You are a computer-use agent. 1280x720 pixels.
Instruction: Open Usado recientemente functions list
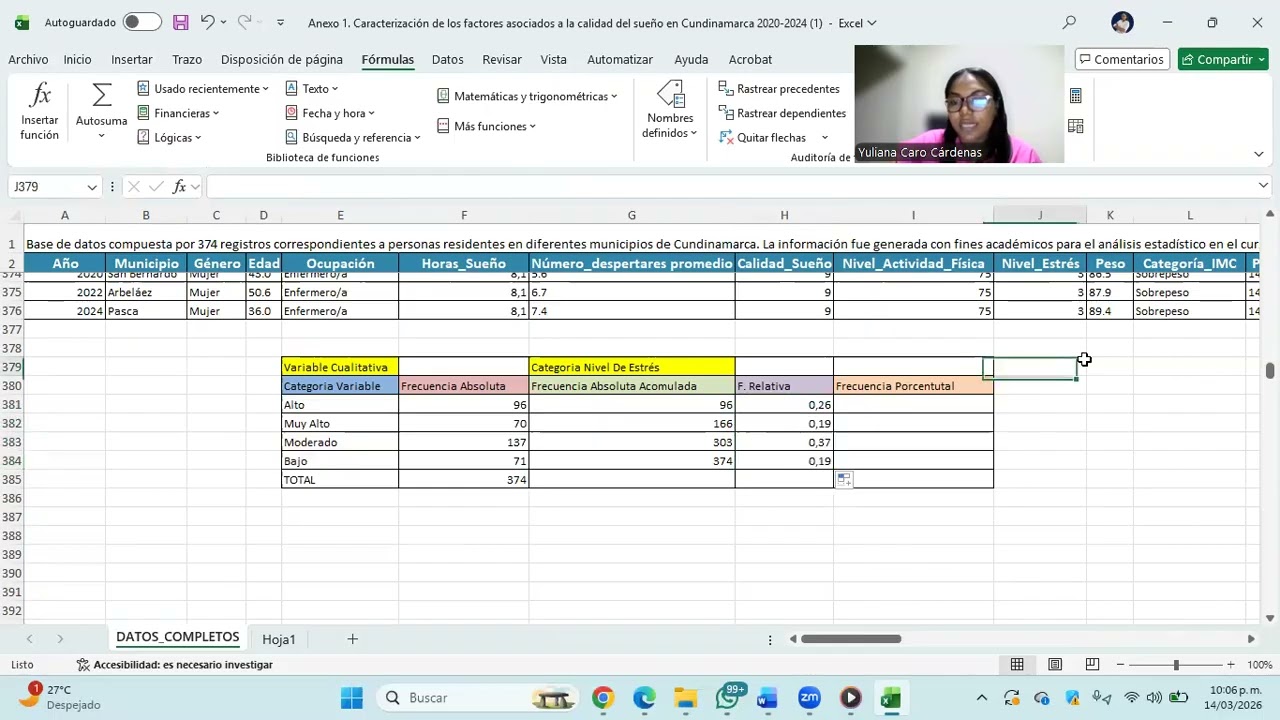click(x=203, y=89)
